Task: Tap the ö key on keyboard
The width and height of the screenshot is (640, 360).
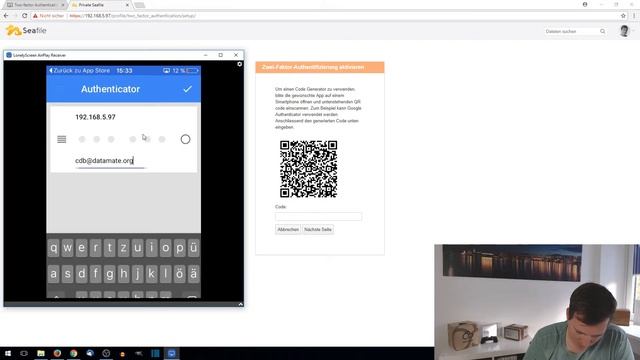Action: (180, 274)
